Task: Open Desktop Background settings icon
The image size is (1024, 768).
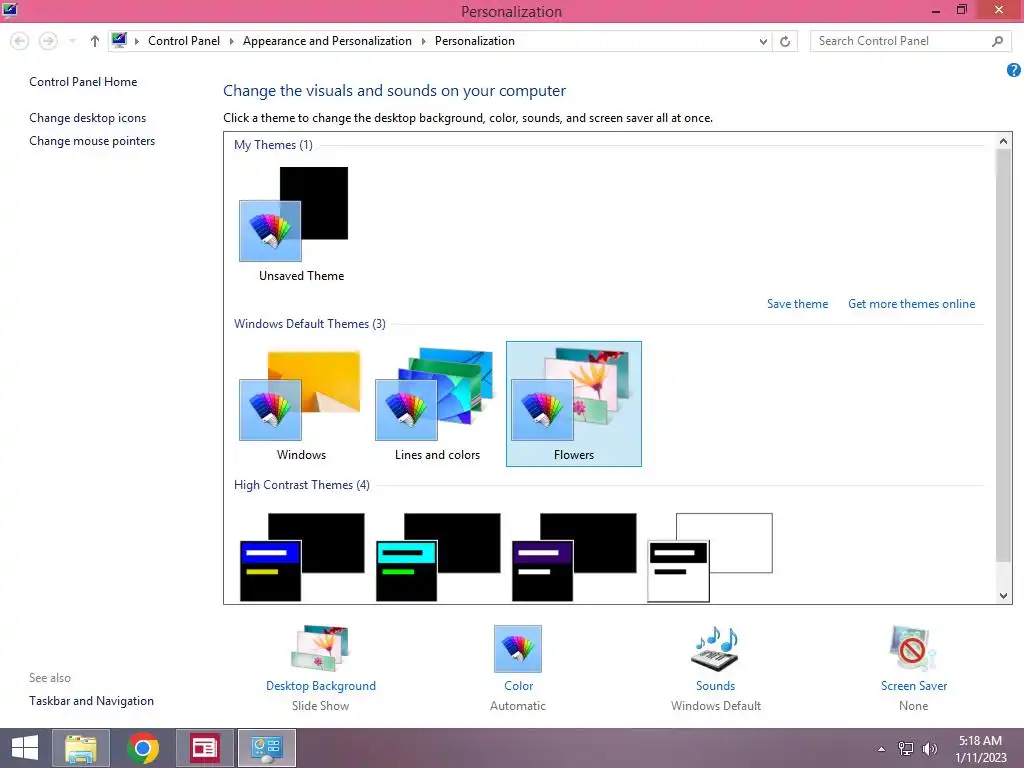Action: [x=320, y=648]
